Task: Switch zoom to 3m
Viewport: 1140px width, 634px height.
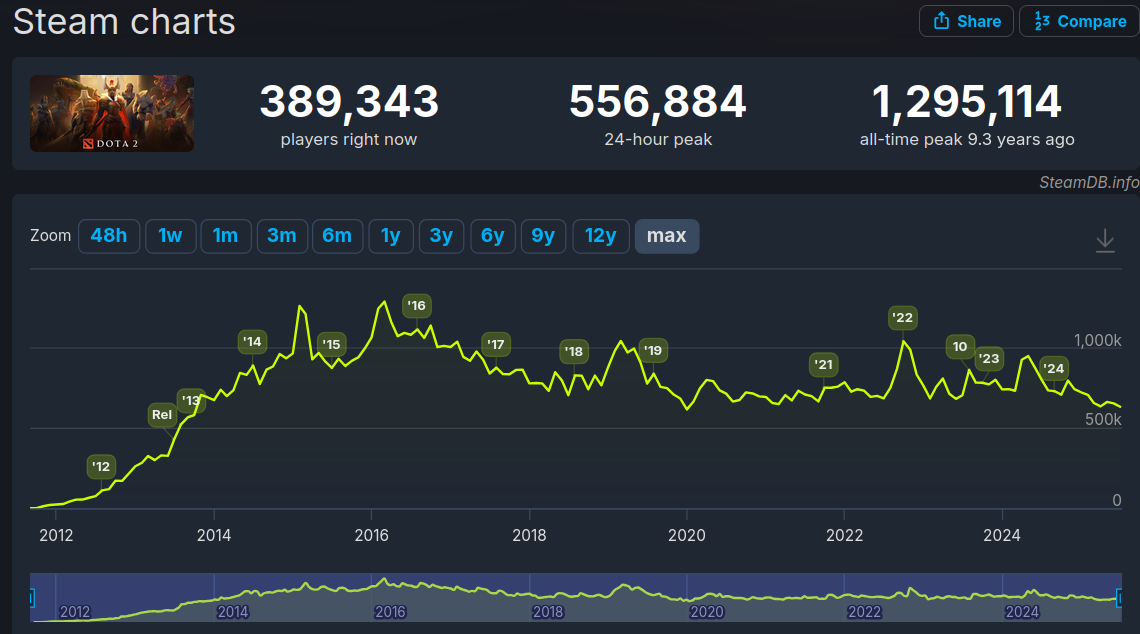Action: pos(282,236)
